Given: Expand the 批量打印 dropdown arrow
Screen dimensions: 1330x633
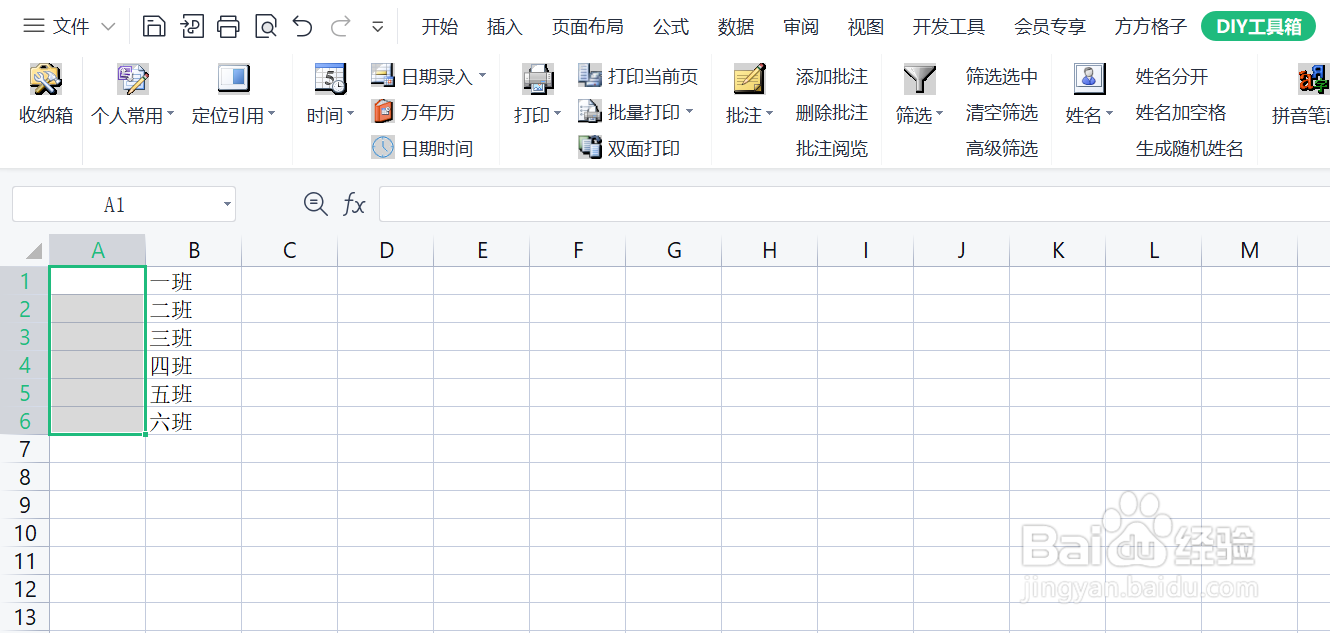Looking at the screenshot, I should click(690, 112).
